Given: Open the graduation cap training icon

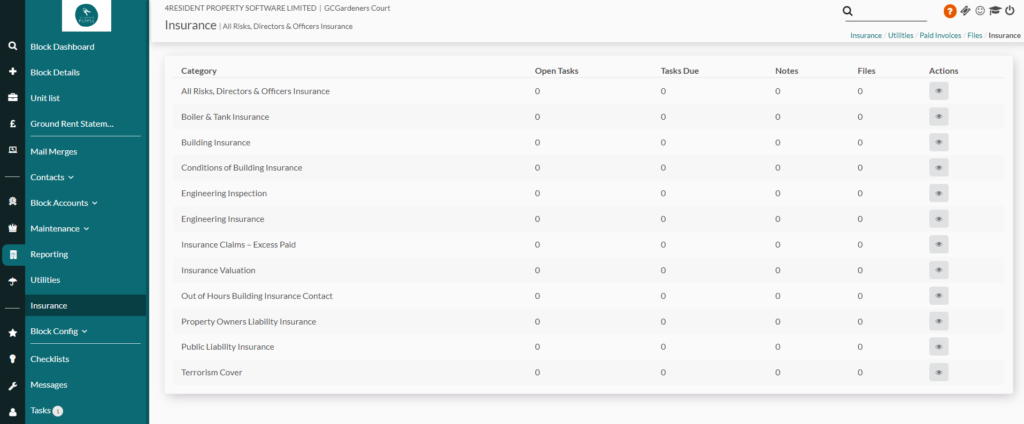Looking at the screenshot, I should (x=994, y=11).
